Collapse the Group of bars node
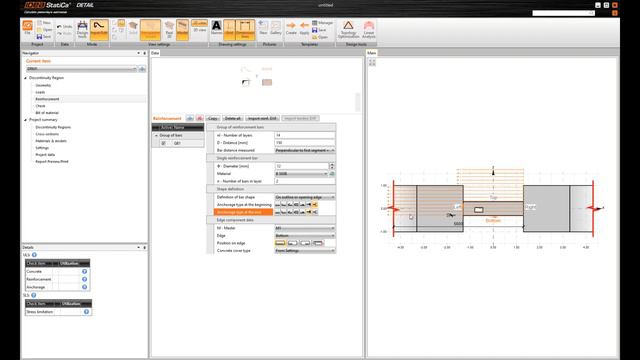This screenshot has width=640, height=360. coord(156,136)
